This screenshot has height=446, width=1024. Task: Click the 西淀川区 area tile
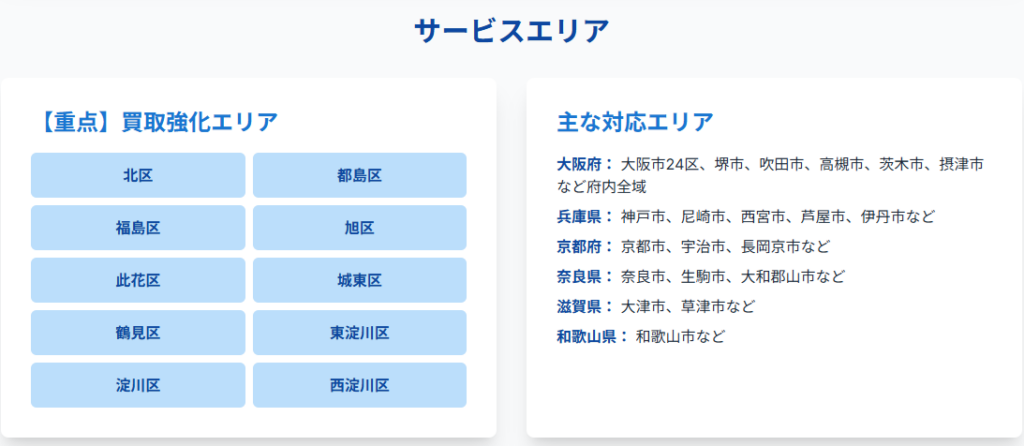359,385
